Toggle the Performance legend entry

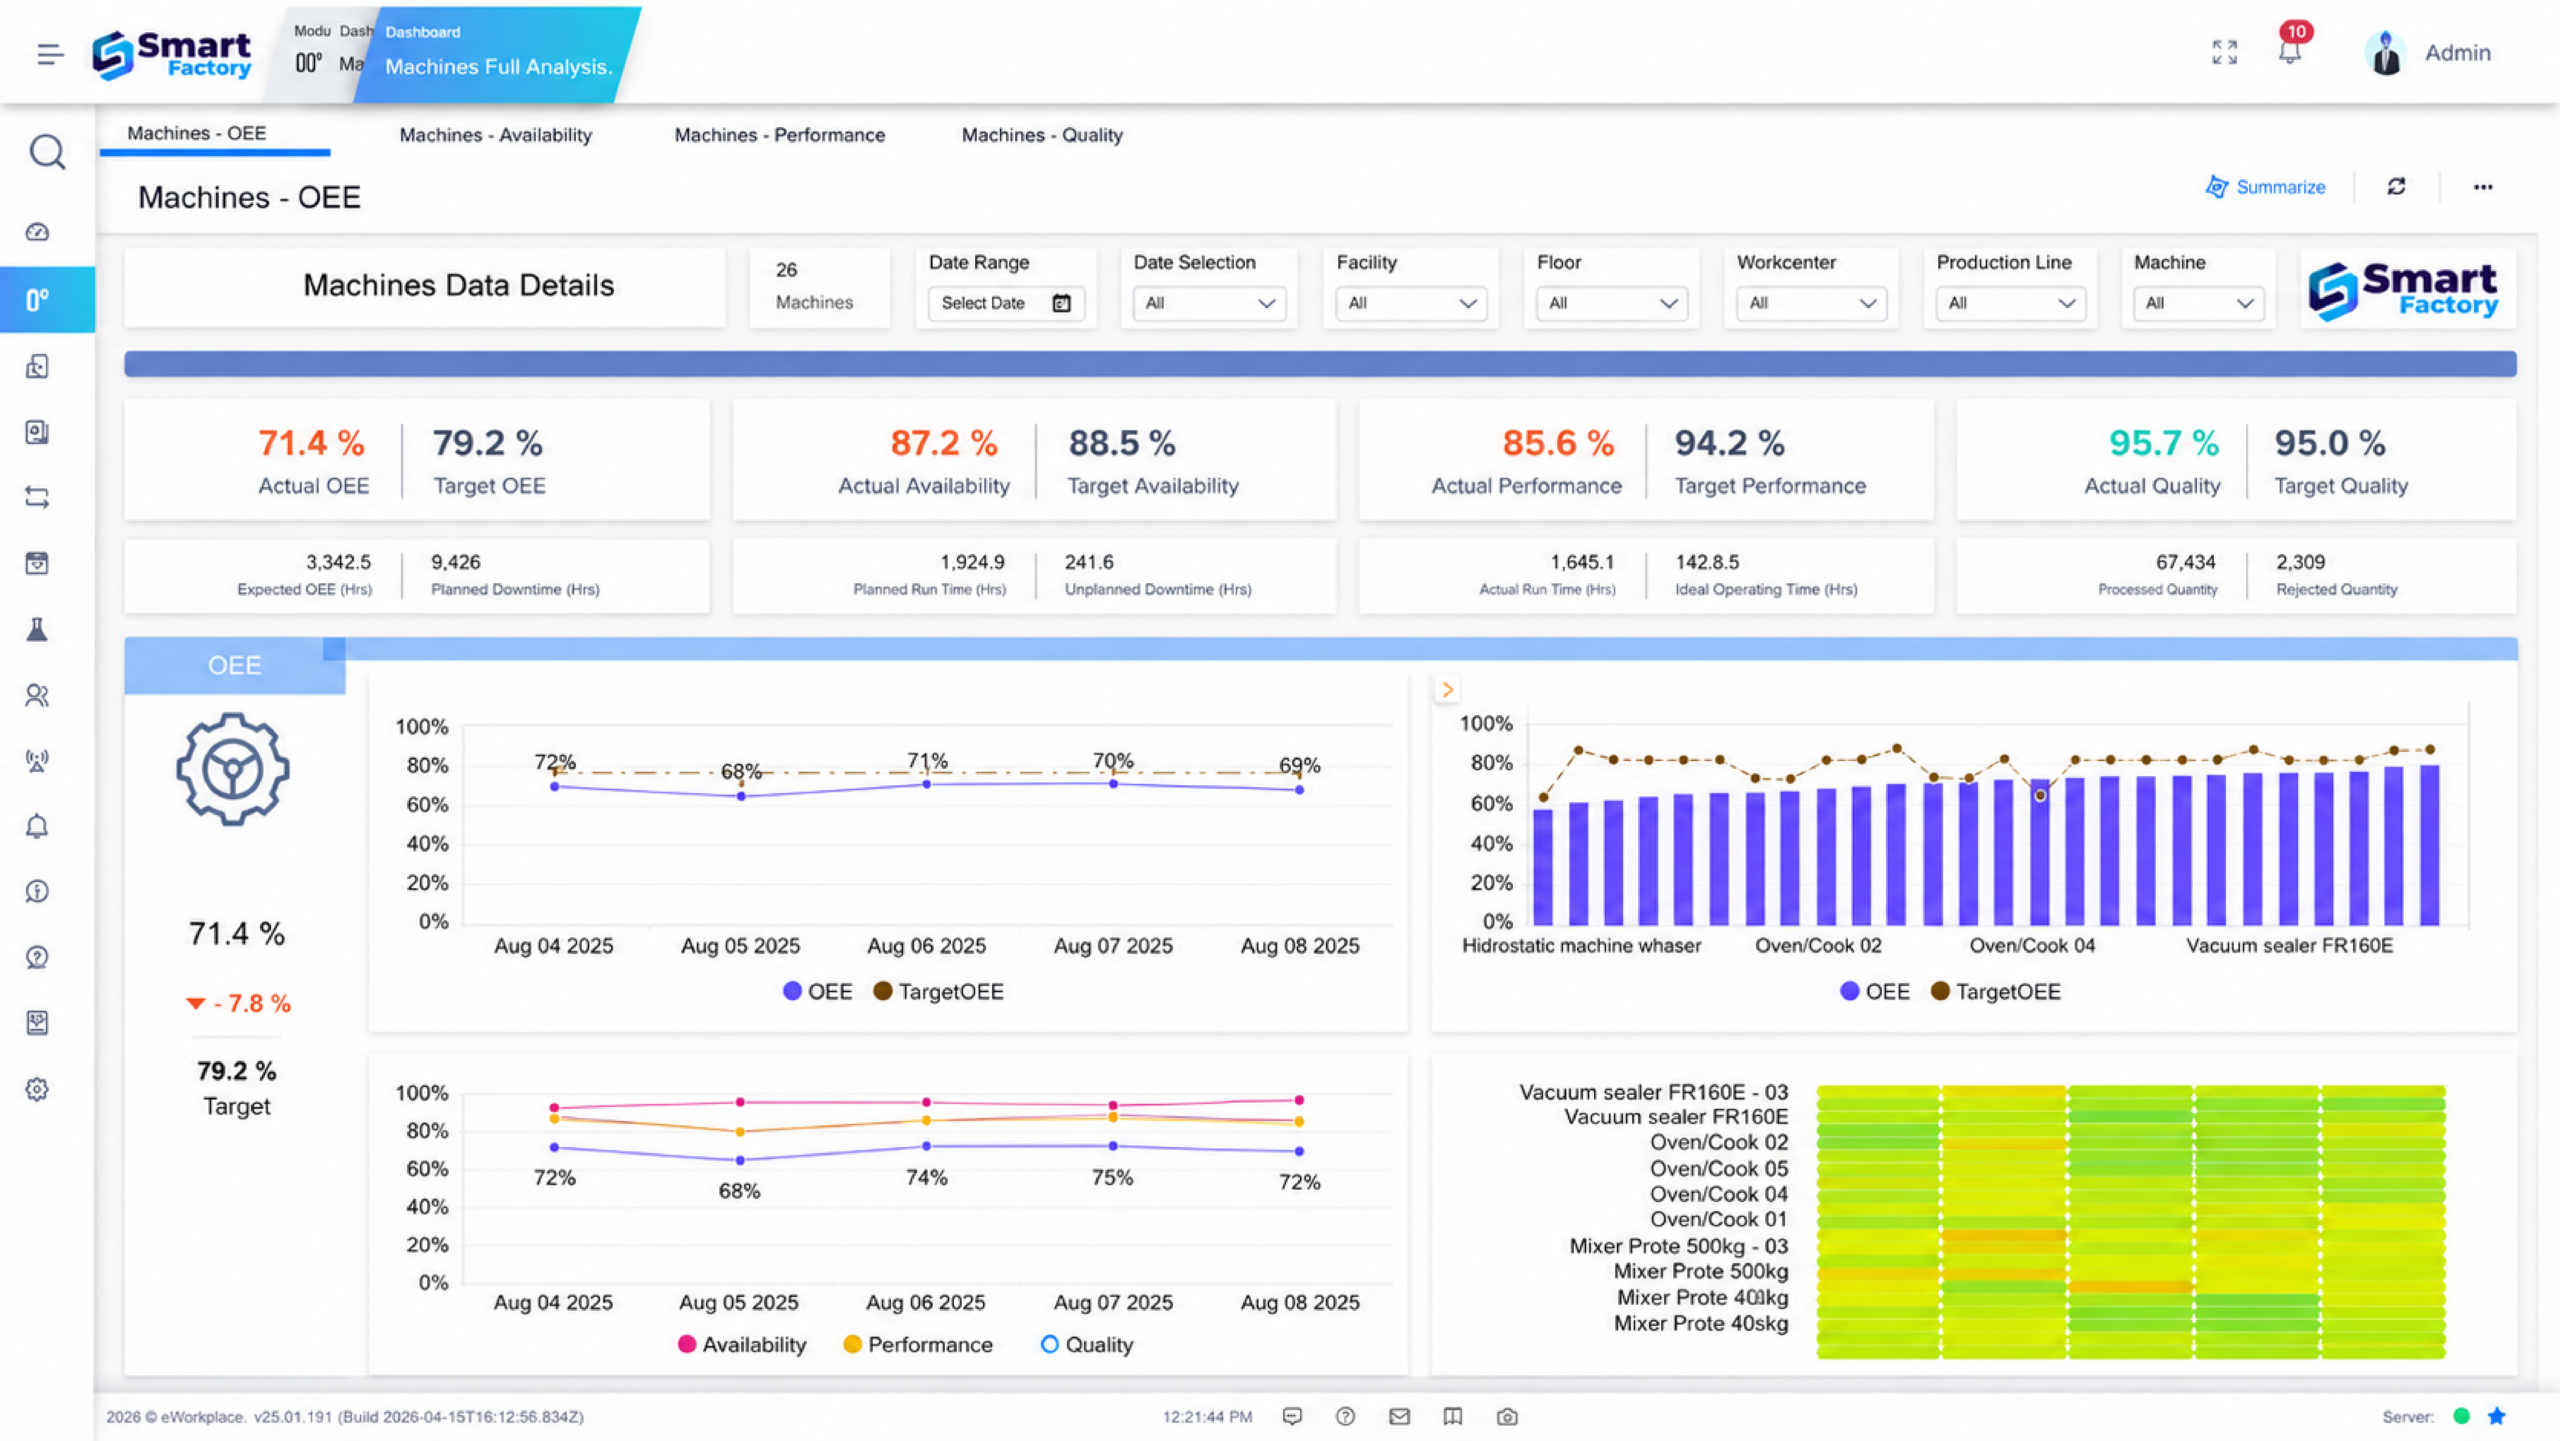click(917, 1345)
